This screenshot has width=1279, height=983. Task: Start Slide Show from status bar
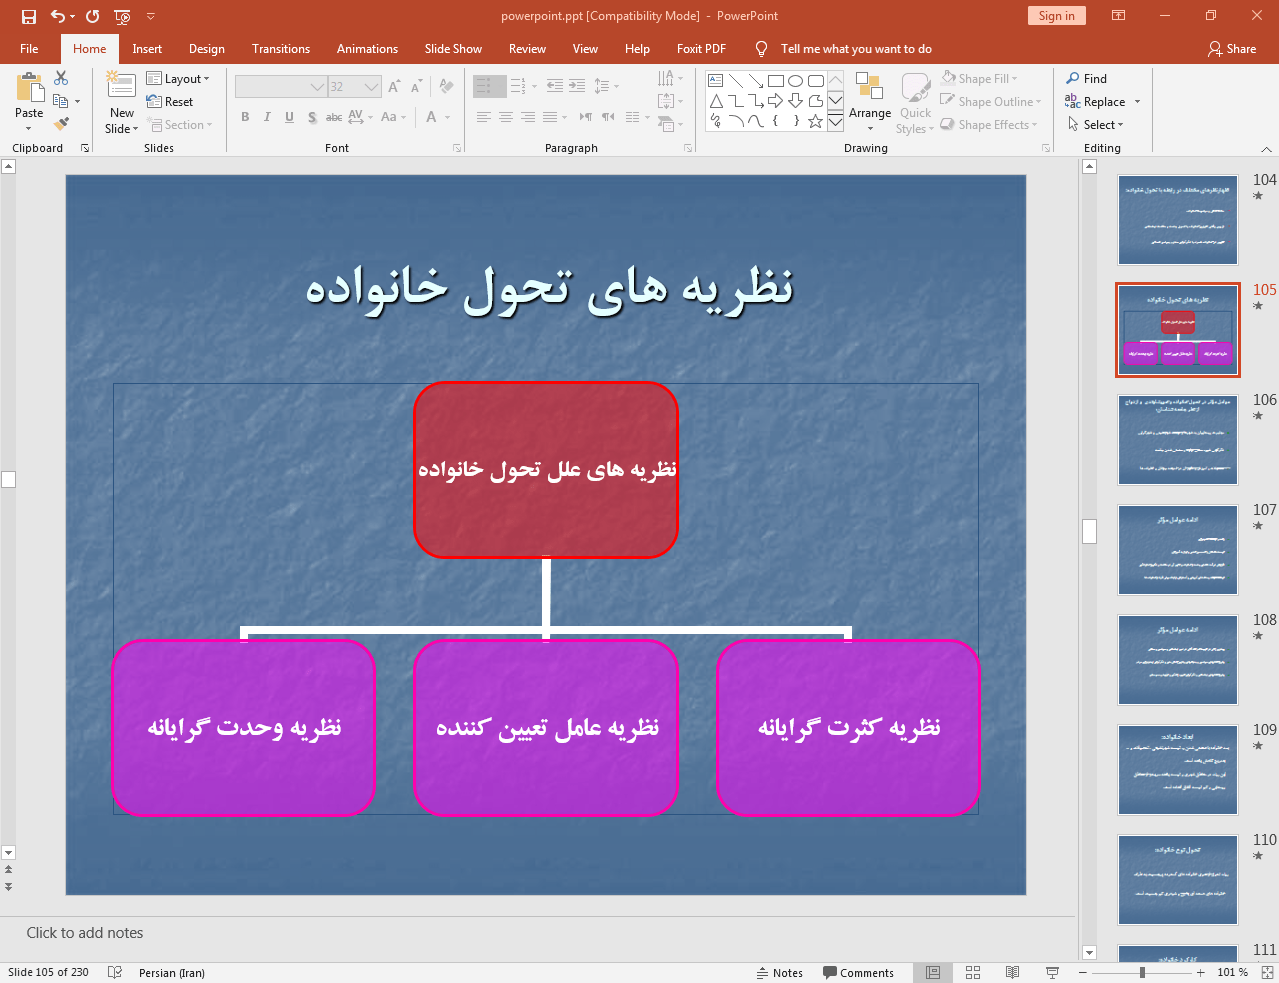[x=1052, y=972]
